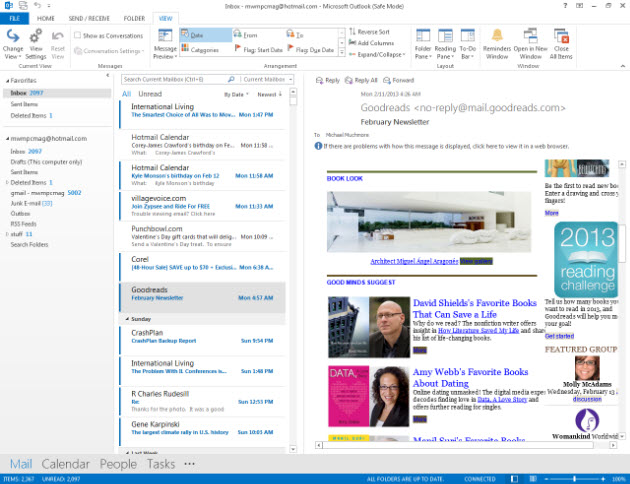Viewport: 630px width, 484px height.
Task: Arrange by Flag: Start Date
Action: (258, 49)
